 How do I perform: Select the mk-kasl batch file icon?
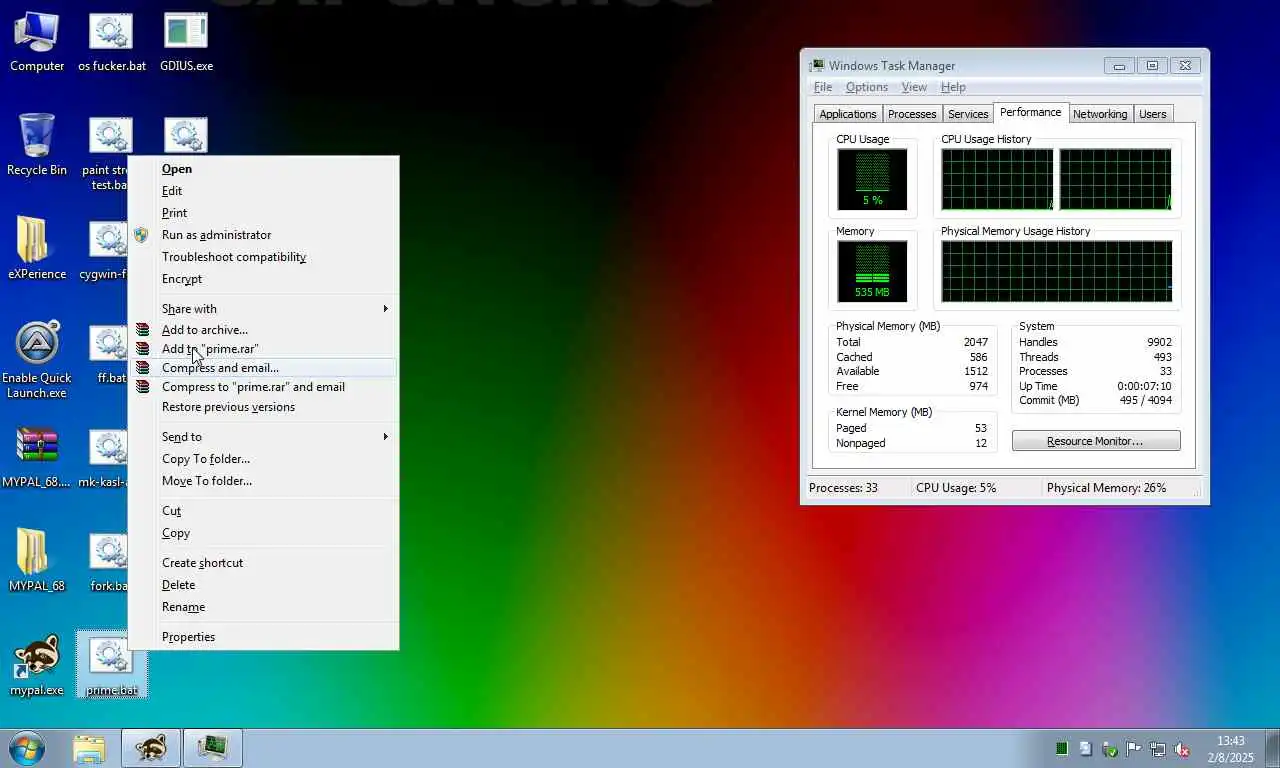(x=104, y=458)
